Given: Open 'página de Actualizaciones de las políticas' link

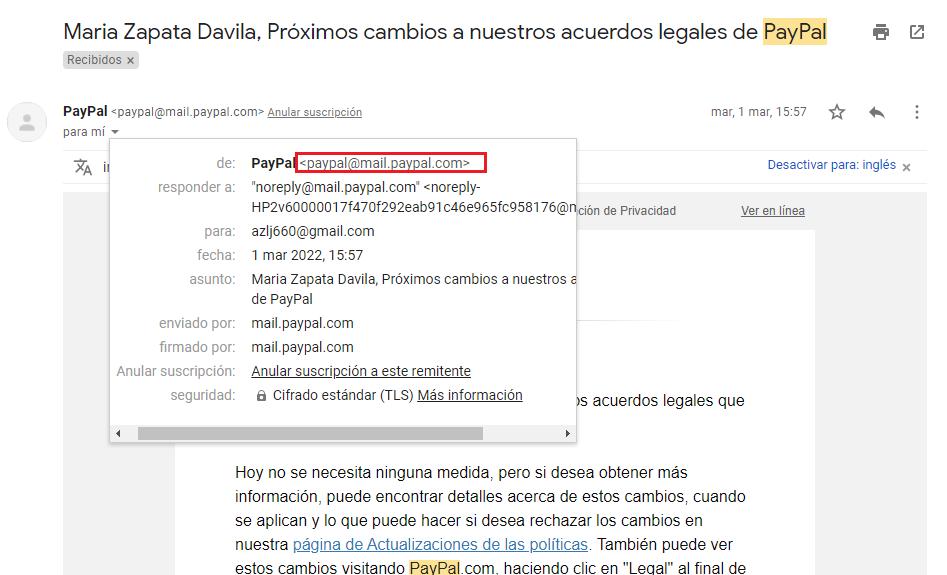Looking at the screenshot, I should point(440,545).
